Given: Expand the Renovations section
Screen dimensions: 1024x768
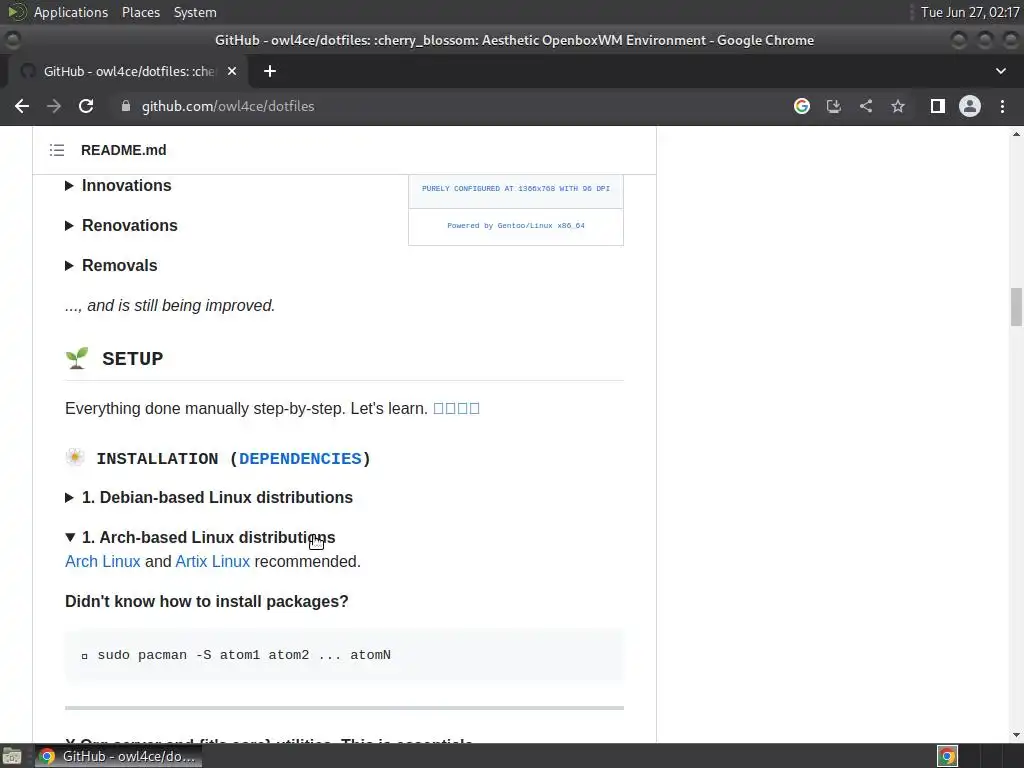Looking at the screenshot, I should [x=121, y=225].
